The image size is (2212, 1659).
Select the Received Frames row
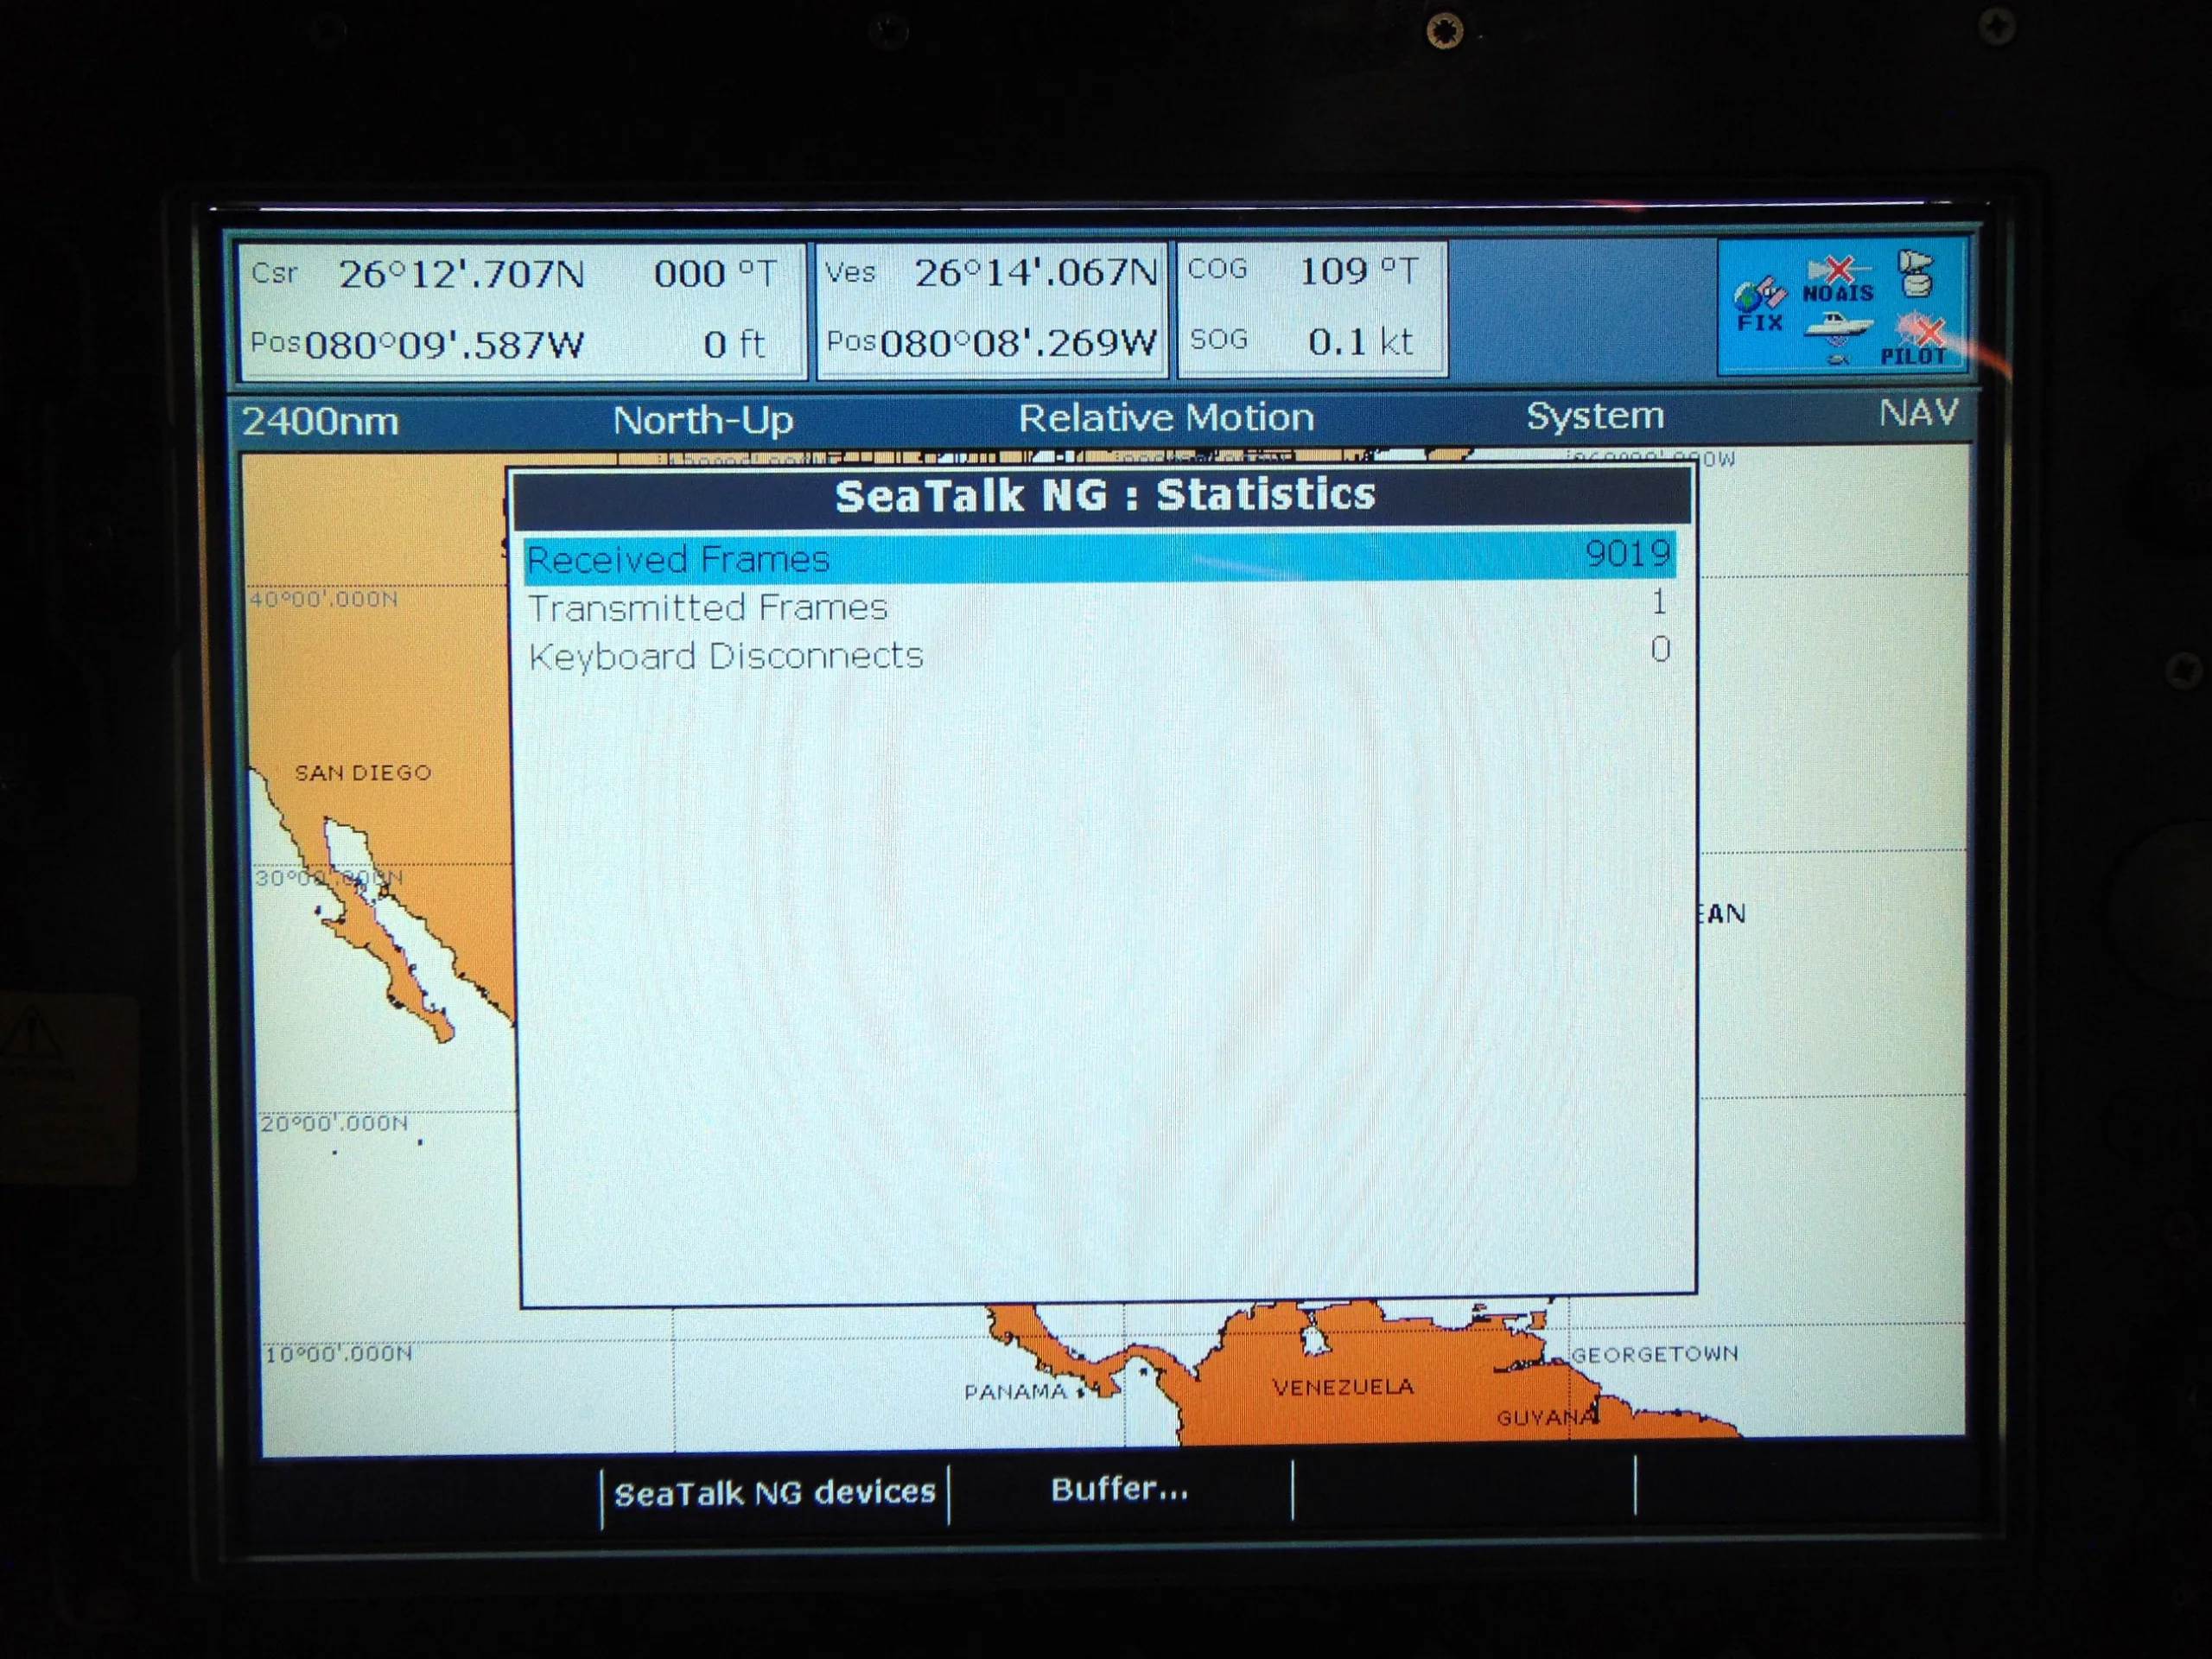[1099, 557]
